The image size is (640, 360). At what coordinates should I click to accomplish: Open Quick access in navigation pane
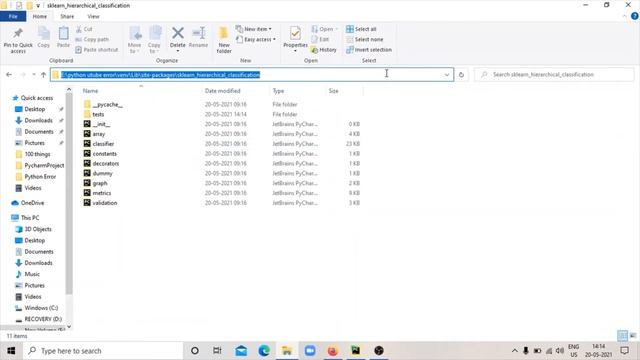tap(37, 98)
